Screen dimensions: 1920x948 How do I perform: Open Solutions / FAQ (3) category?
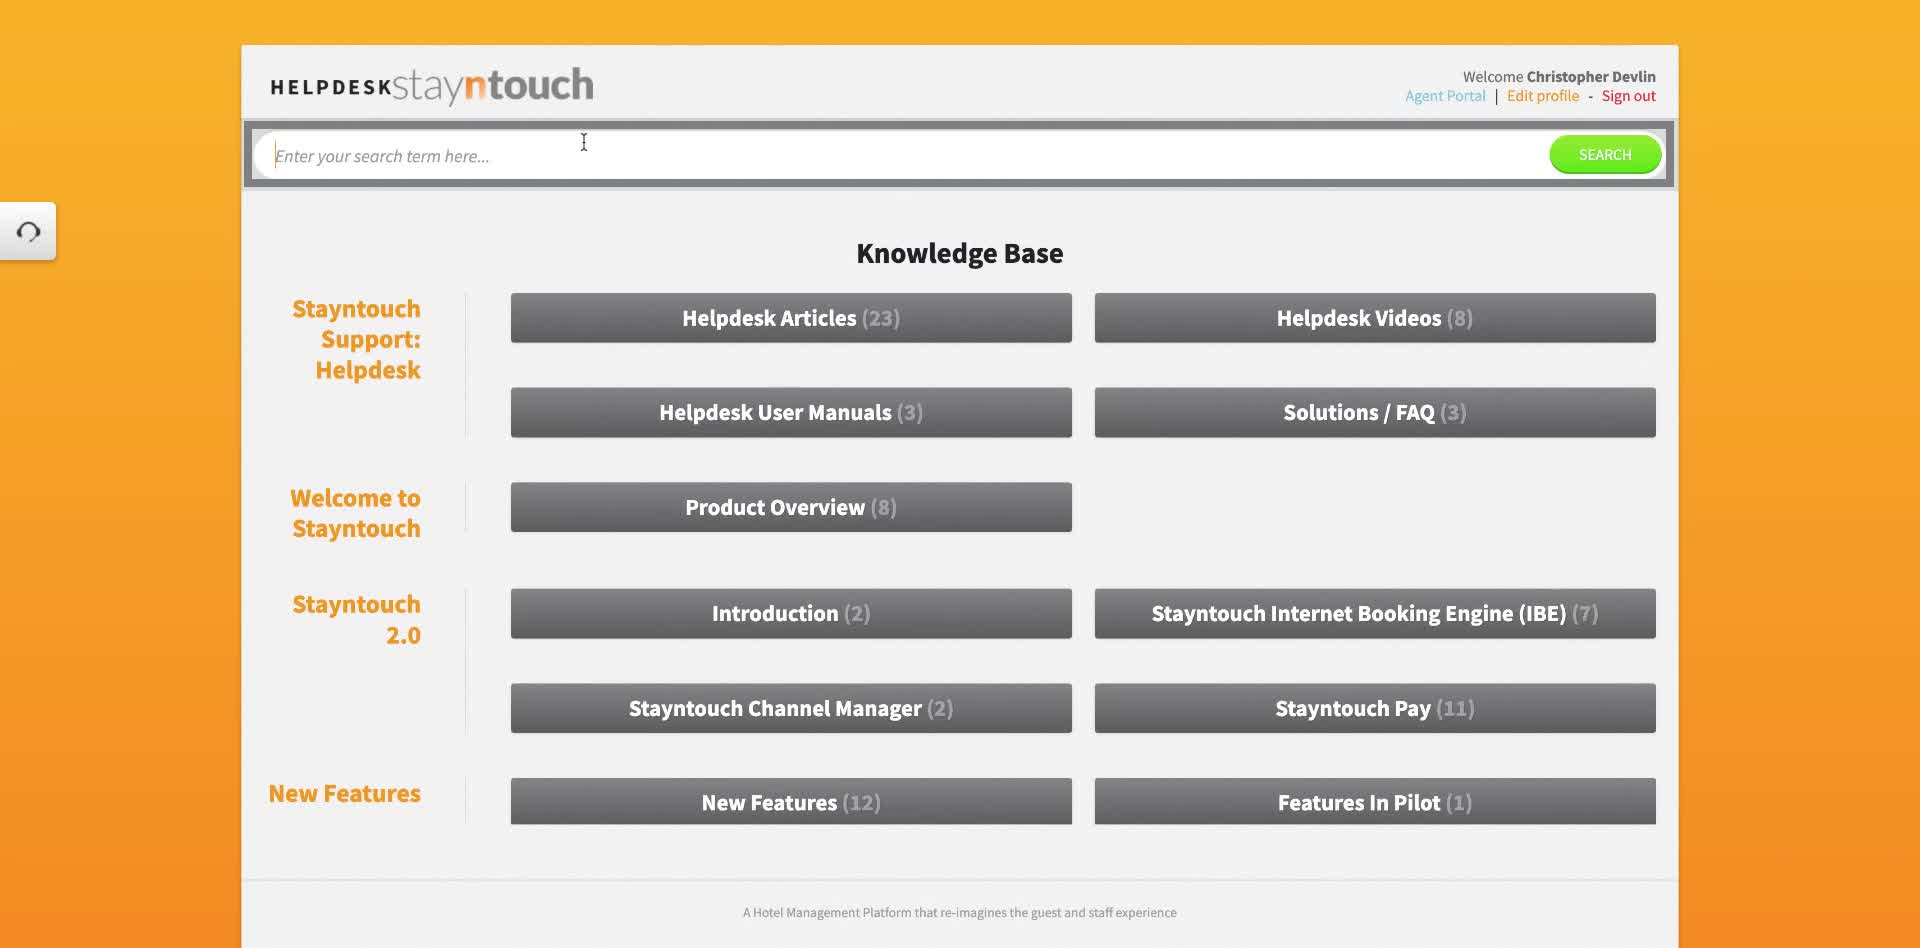pyautogui.click(x=1375, y=412)
